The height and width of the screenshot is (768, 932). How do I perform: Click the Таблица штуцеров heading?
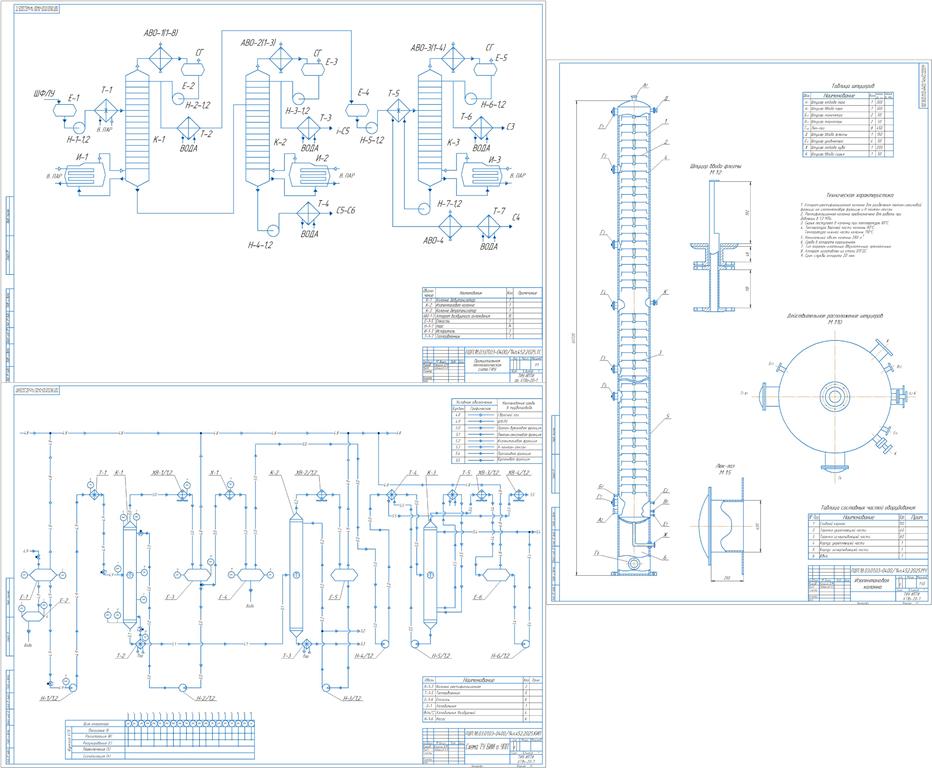click(x=852, y=86)
